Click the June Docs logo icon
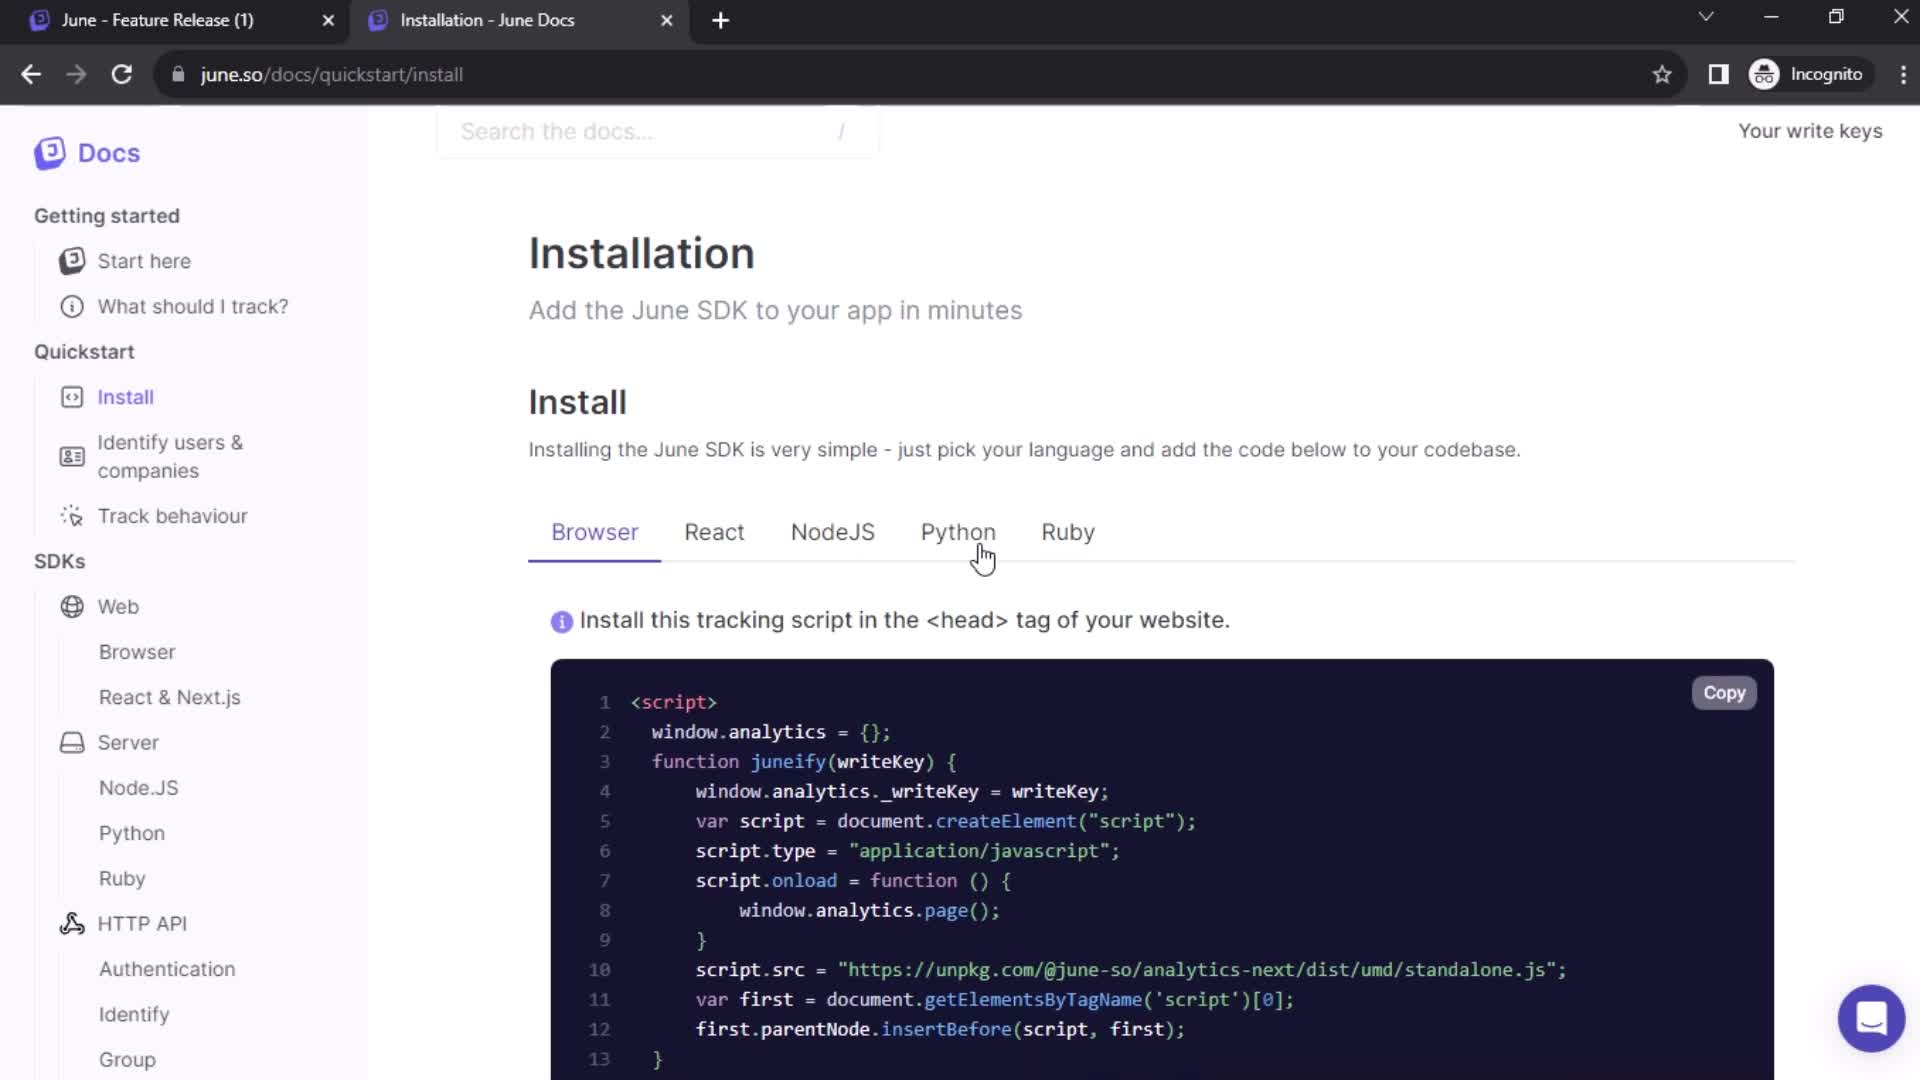 (49, 153)
